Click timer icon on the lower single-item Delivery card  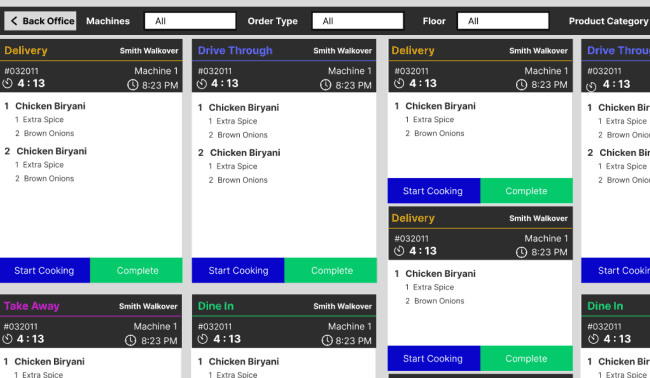399,251
